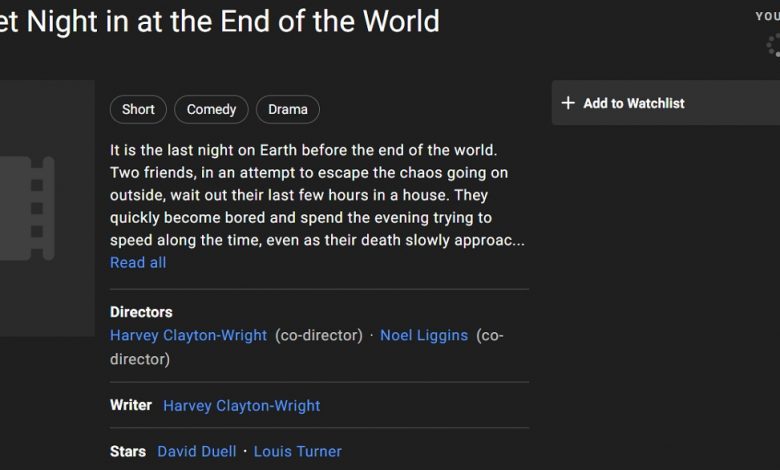Viewport: 780px width, 470px height.
Task: Click the Stars section label
Action: 128,452
